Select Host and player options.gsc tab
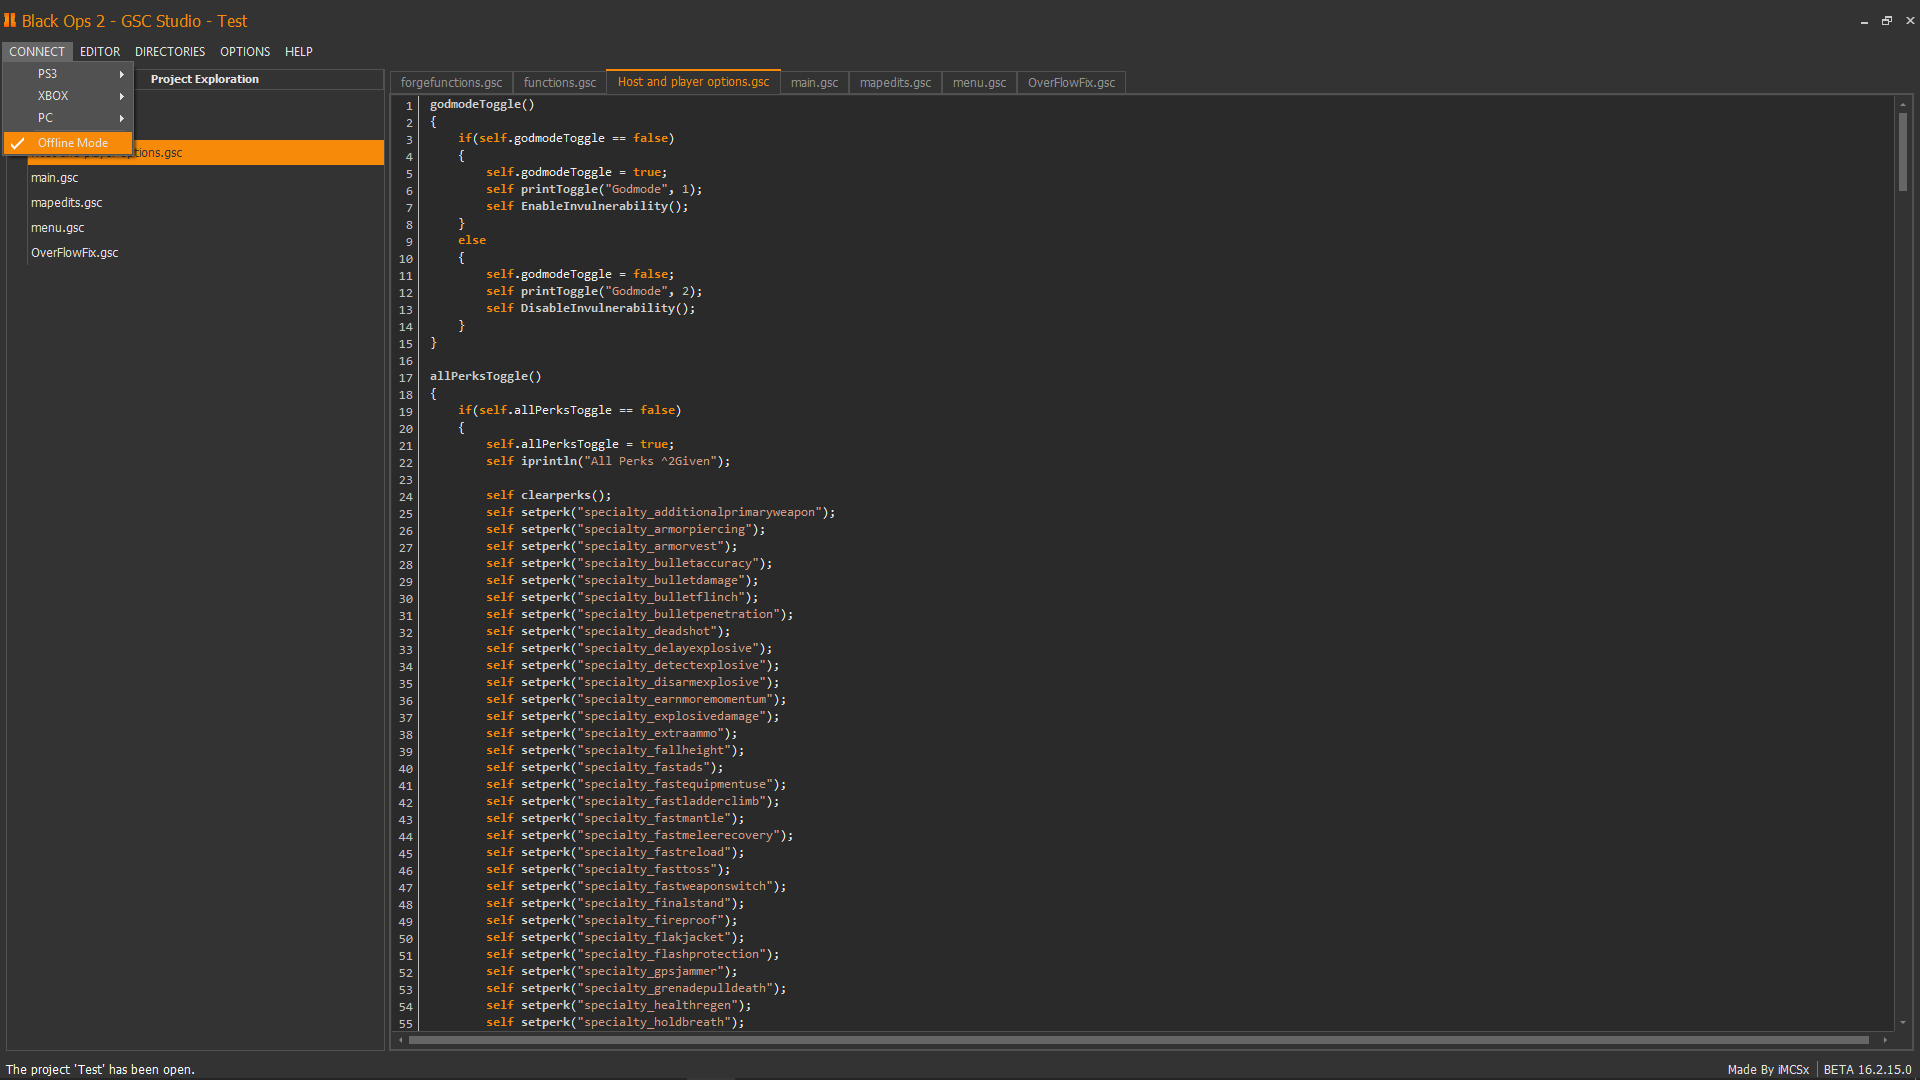 [693, 82]
